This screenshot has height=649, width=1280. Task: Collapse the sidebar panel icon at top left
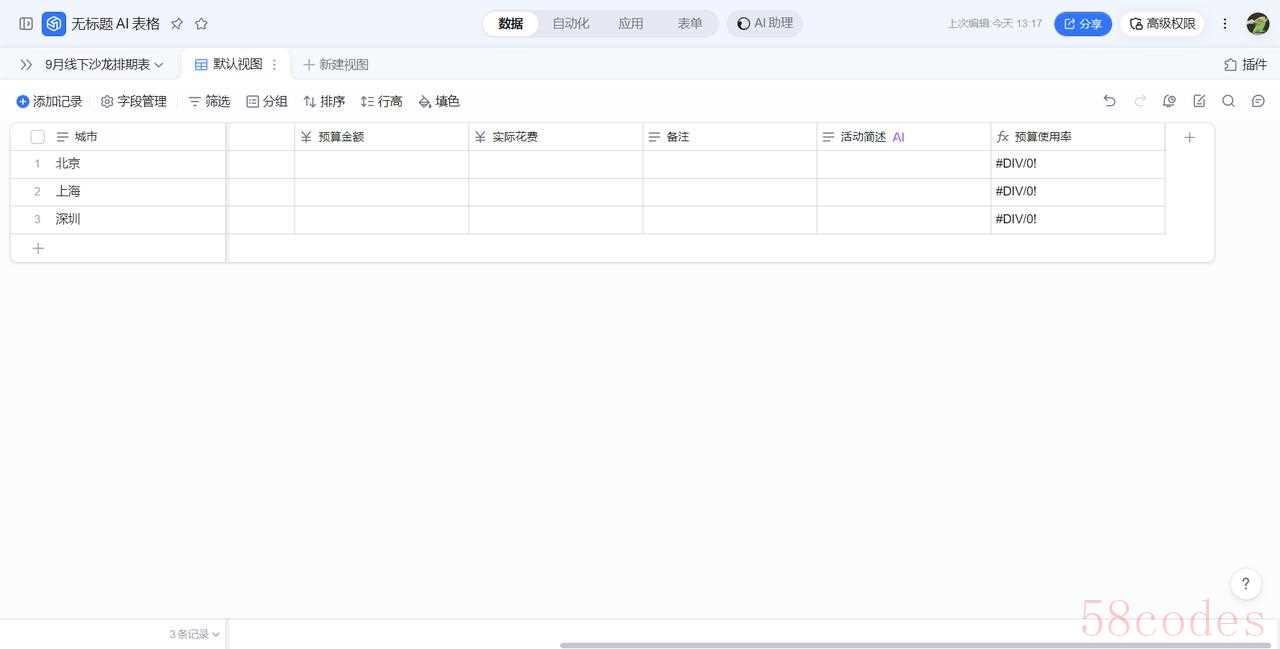point(26,24)
